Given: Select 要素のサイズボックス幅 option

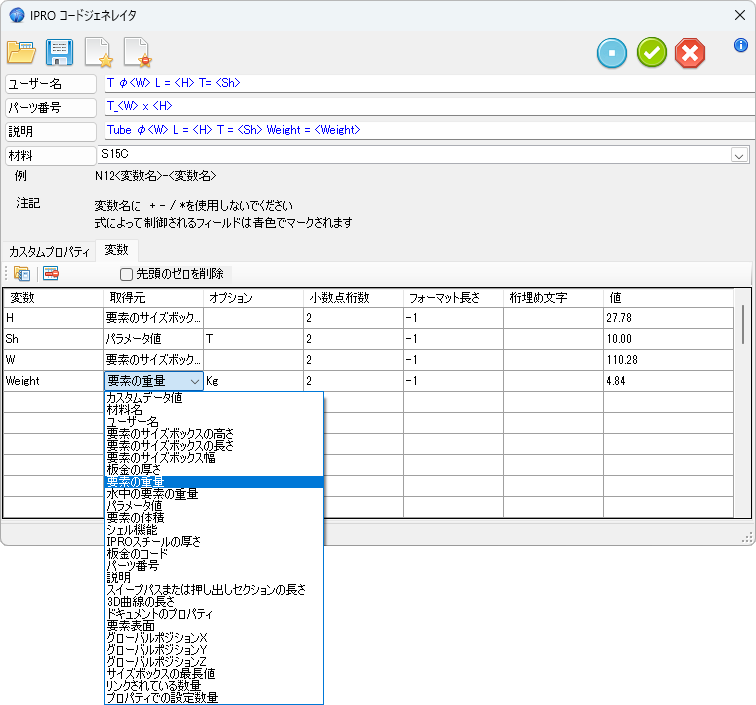Looking at the screenshot, I should coord(214,458).
